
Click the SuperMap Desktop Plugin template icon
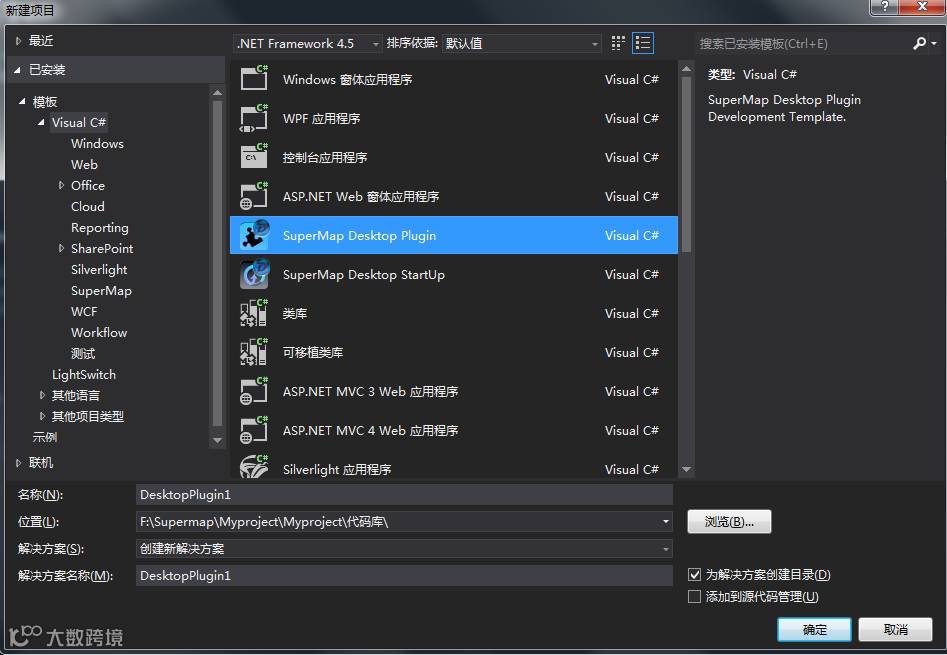click(x=254, y=235)
